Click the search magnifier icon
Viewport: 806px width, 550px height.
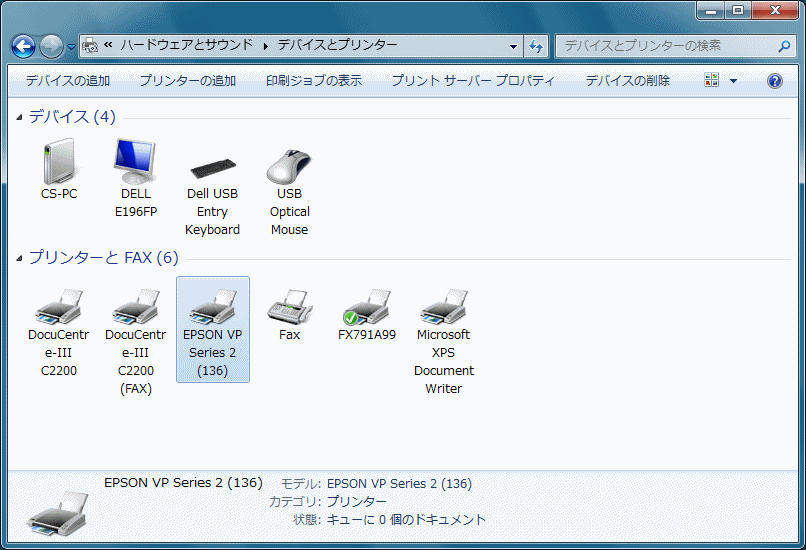(x=784, y=46)
